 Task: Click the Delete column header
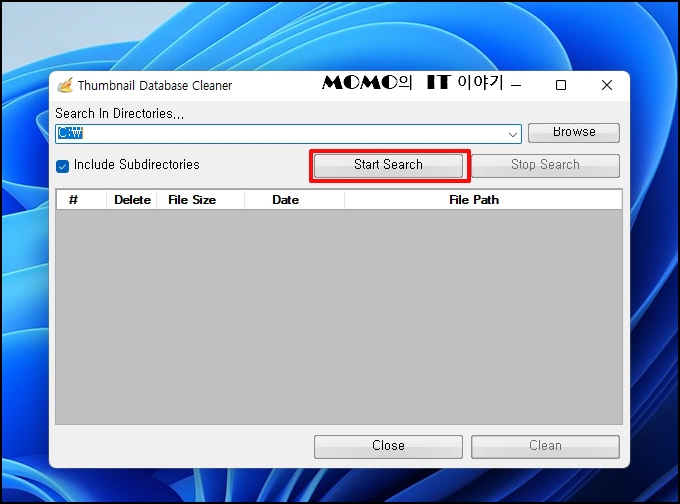click(132, 200)
